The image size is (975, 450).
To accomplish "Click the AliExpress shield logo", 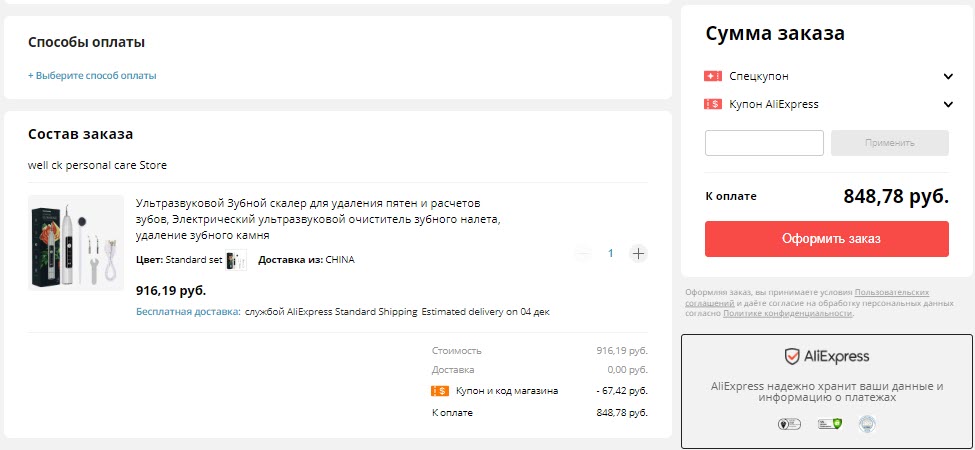I will click(791, 356).
